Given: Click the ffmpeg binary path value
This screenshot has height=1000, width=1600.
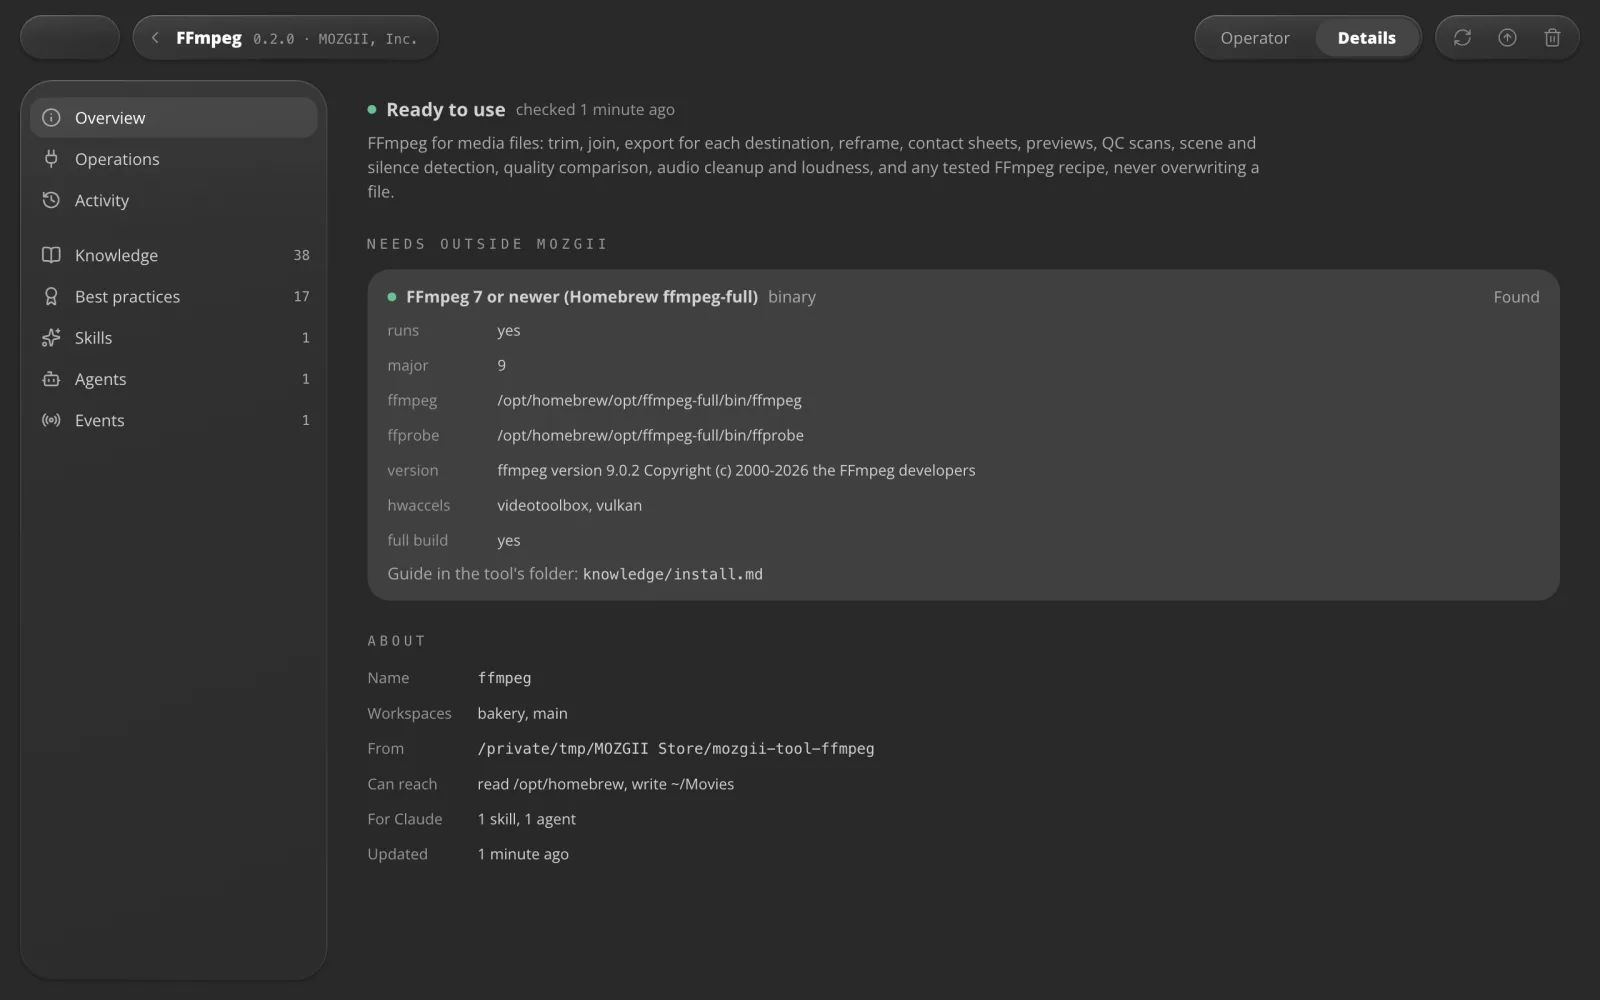Looking at the screenshot, I should 649,400.
